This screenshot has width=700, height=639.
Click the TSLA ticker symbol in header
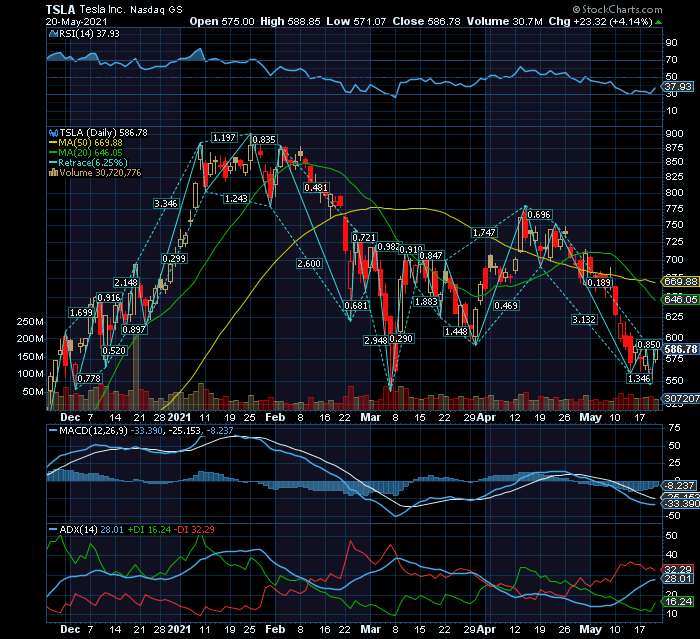point(61,9)
